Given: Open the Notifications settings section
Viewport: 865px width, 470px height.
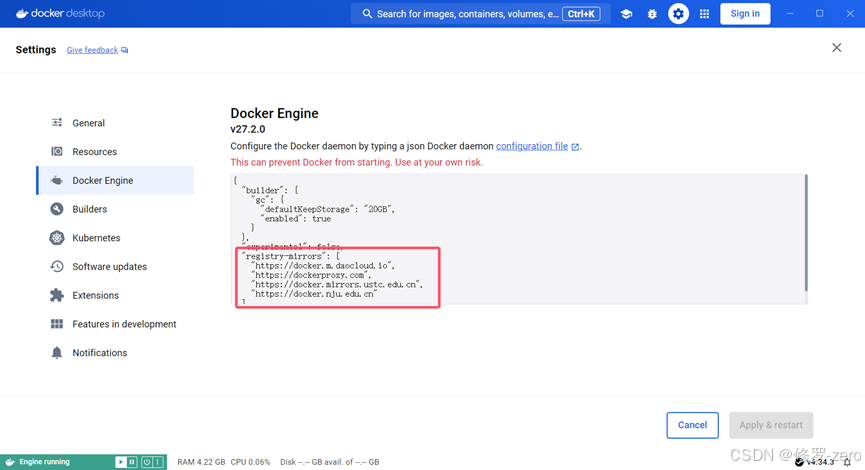Looking at the screenshot, I should (x=115, y=352).
